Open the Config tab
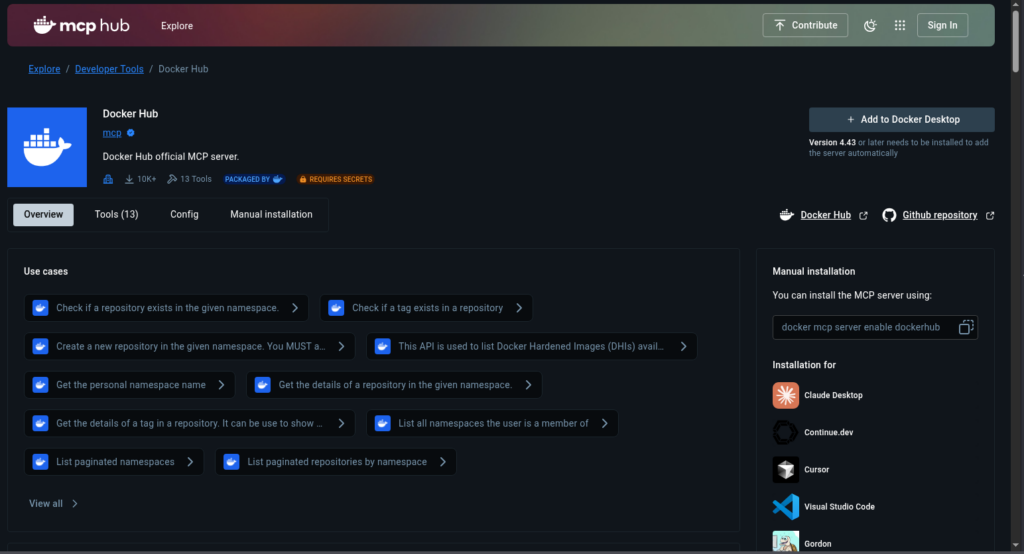1024x554 pixels. pyautogui.click(x=184, y=214)
